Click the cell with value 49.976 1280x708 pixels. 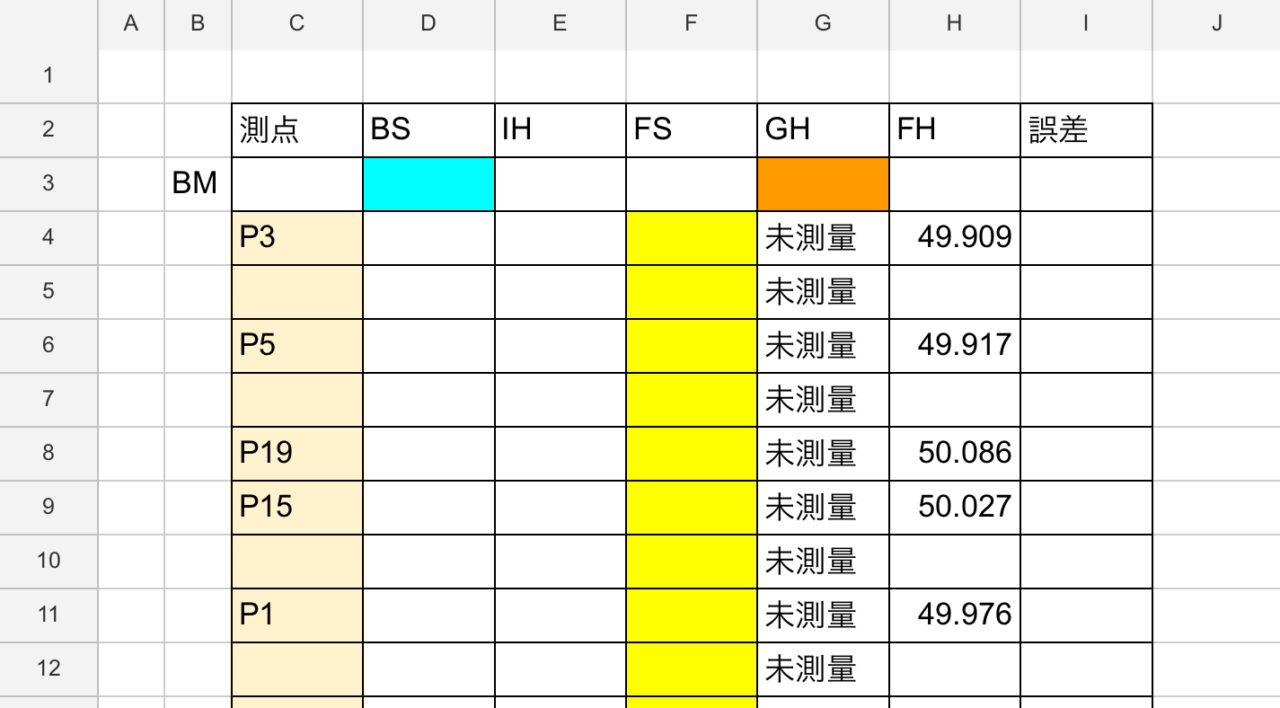click(x=955, y=614)
